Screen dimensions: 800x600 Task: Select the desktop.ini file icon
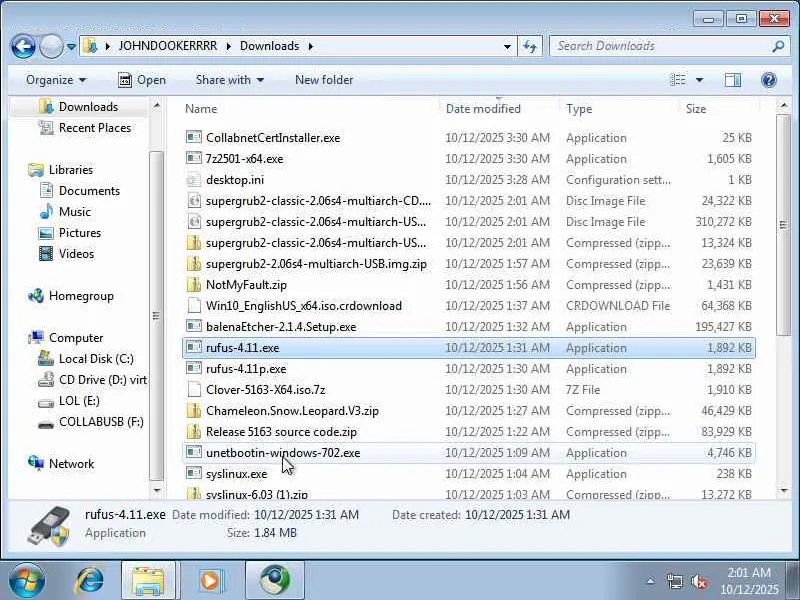[x=194, y=180]
